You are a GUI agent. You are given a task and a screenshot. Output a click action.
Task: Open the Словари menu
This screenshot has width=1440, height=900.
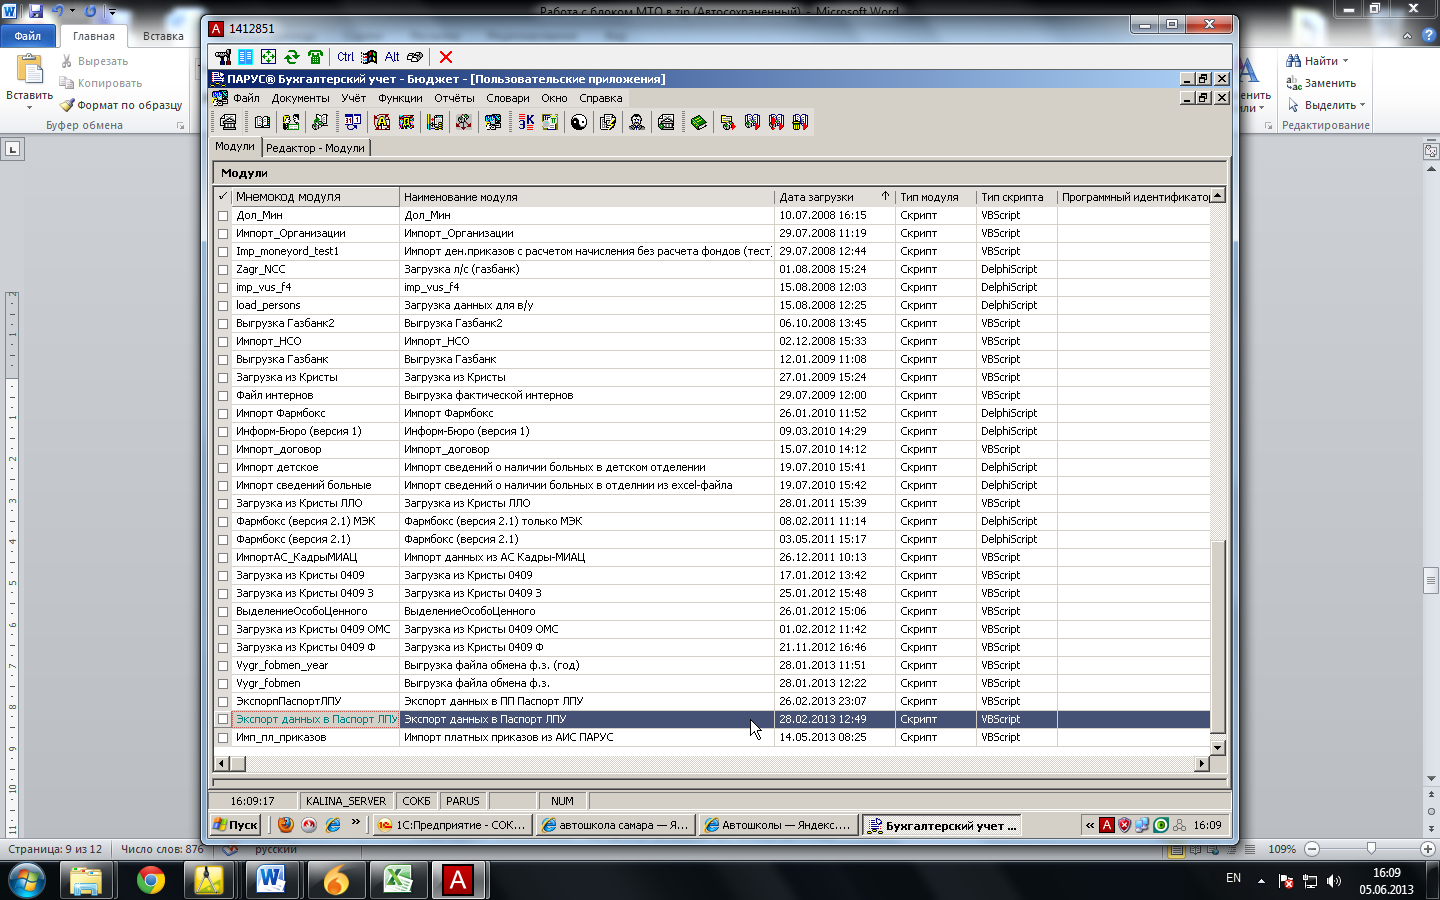(x=507, y=98)
